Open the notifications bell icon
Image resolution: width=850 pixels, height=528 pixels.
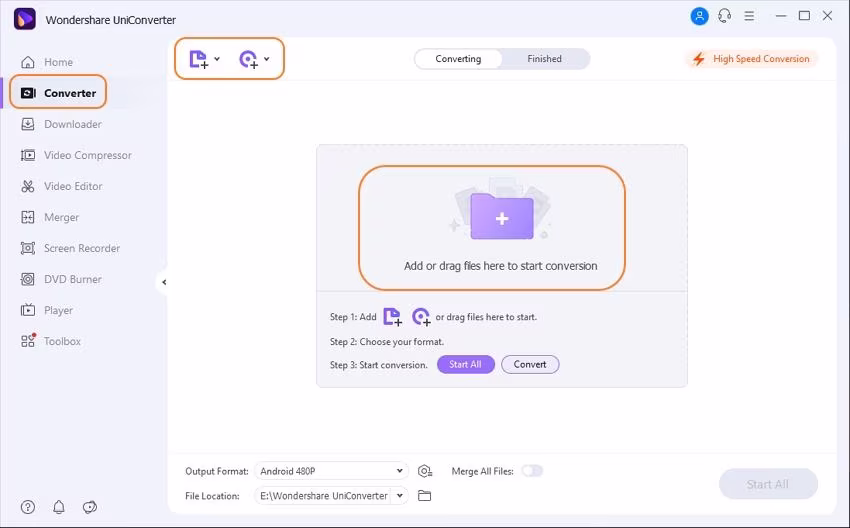point(59,507)
